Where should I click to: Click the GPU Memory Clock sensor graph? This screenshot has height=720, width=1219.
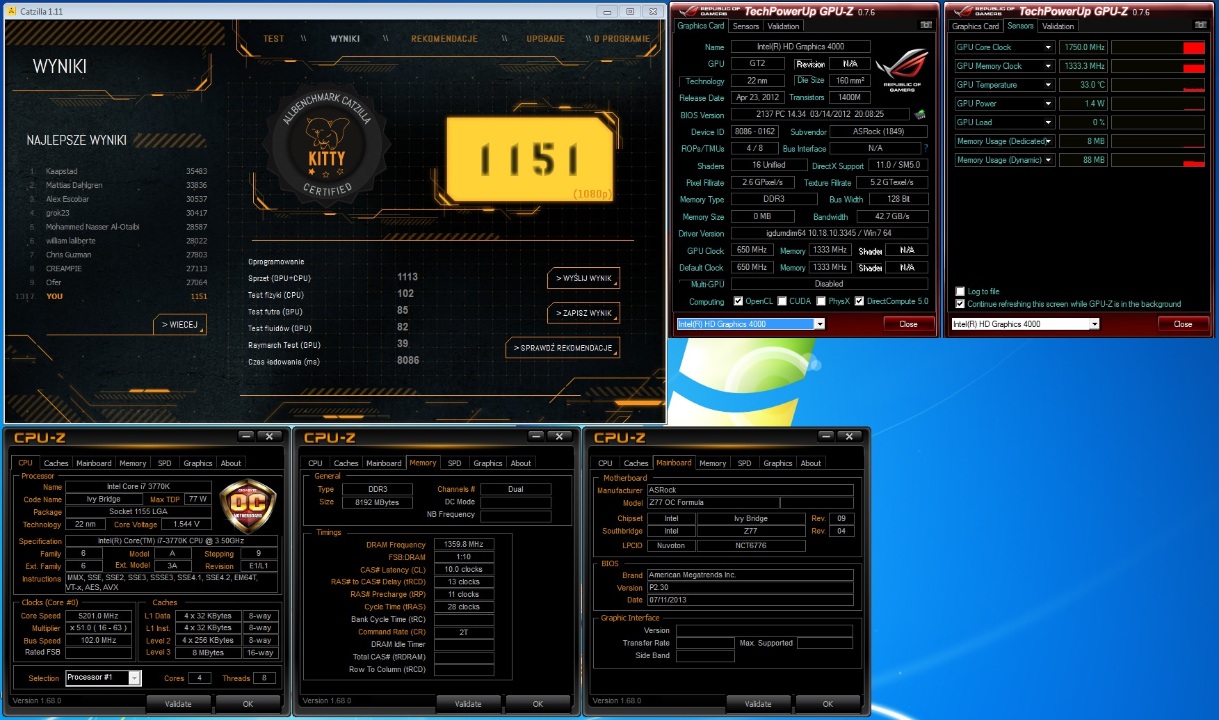1158,66
